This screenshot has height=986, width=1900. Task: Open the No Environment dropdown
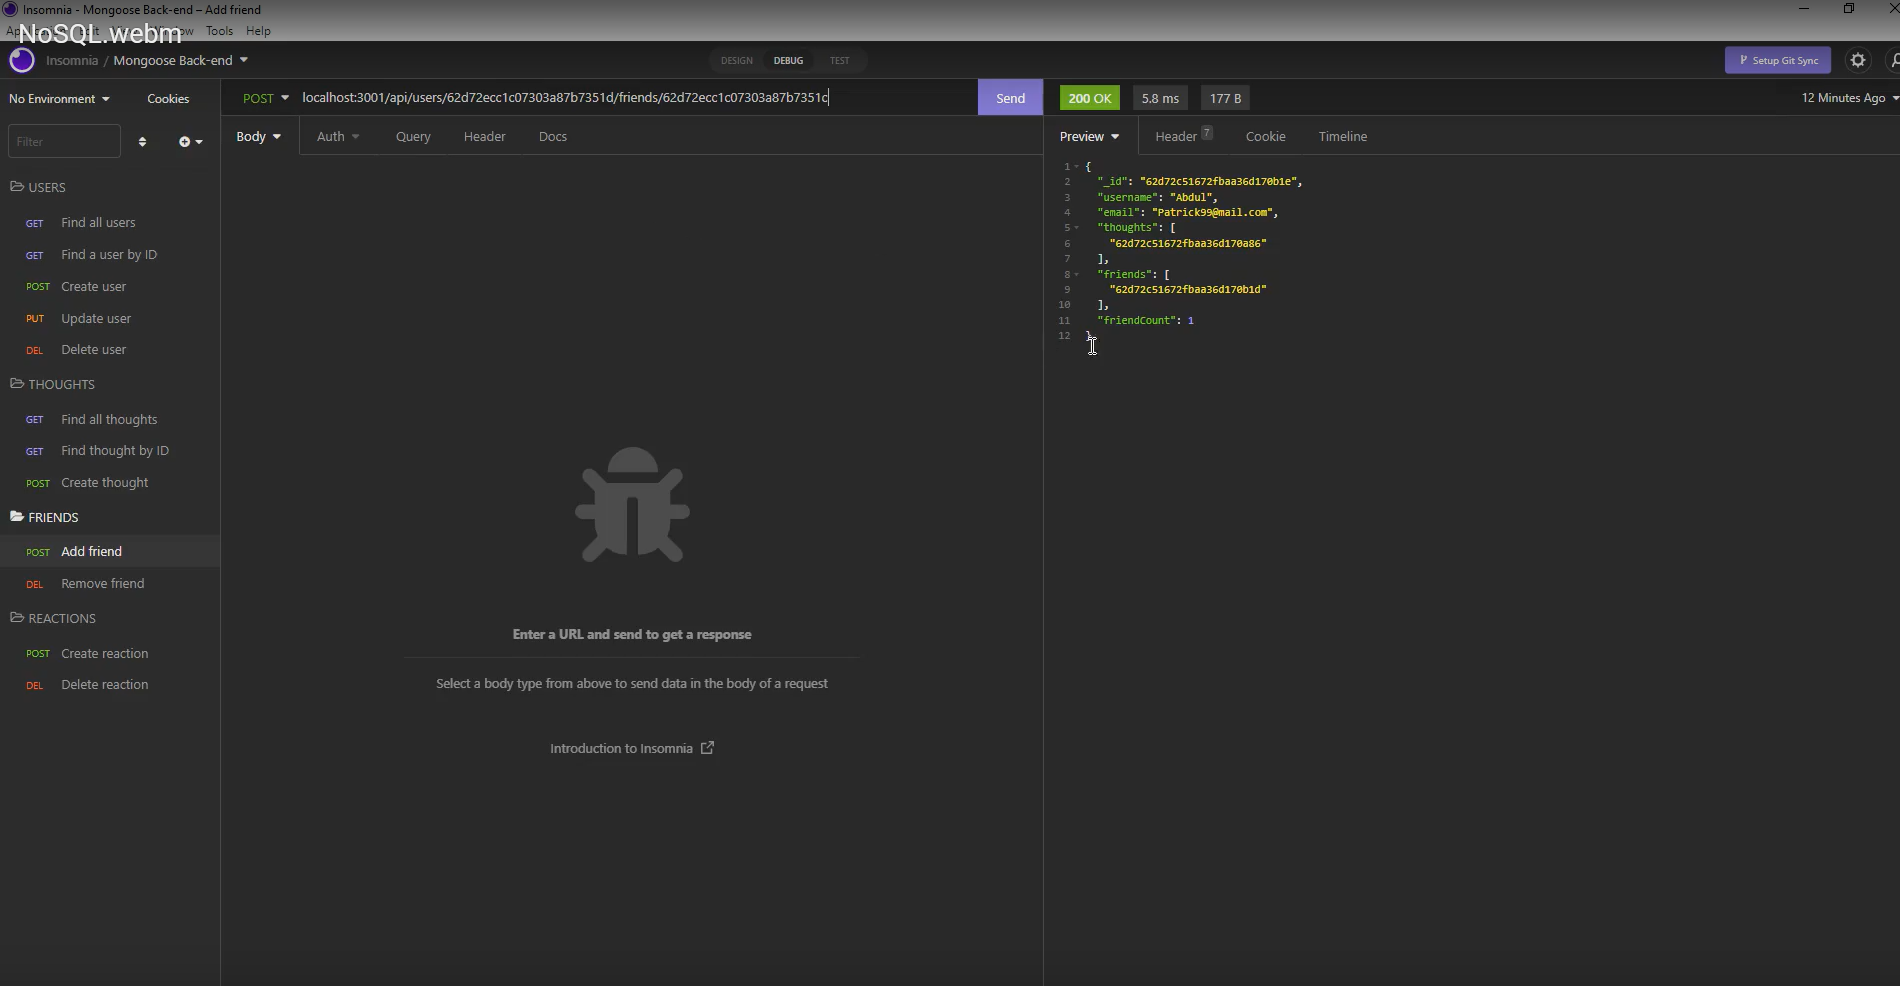coord(59,98)
